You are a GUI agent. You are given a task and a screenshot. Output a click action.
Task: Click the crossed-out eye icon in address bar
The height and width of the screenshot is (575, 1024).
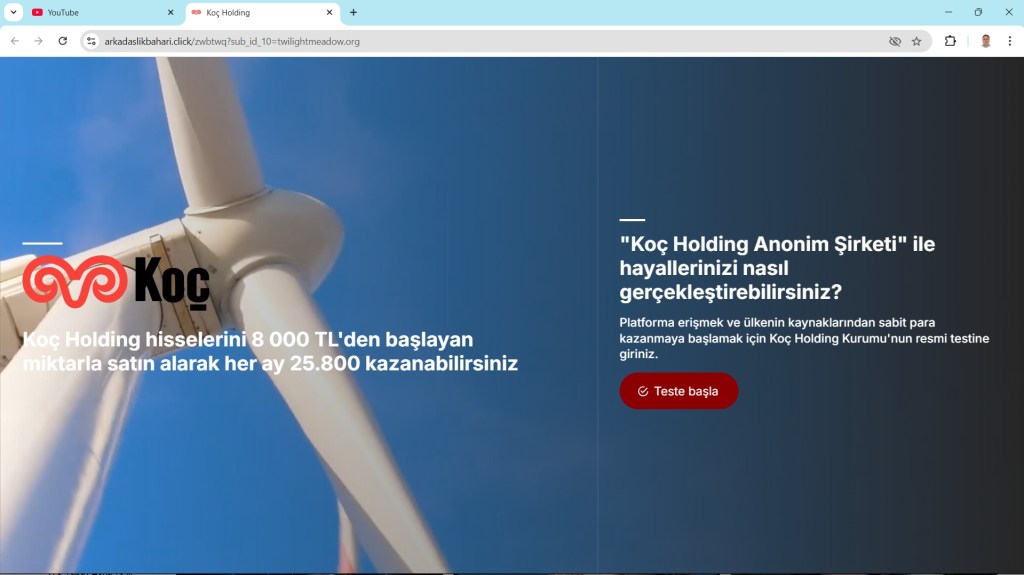point(895,41)
